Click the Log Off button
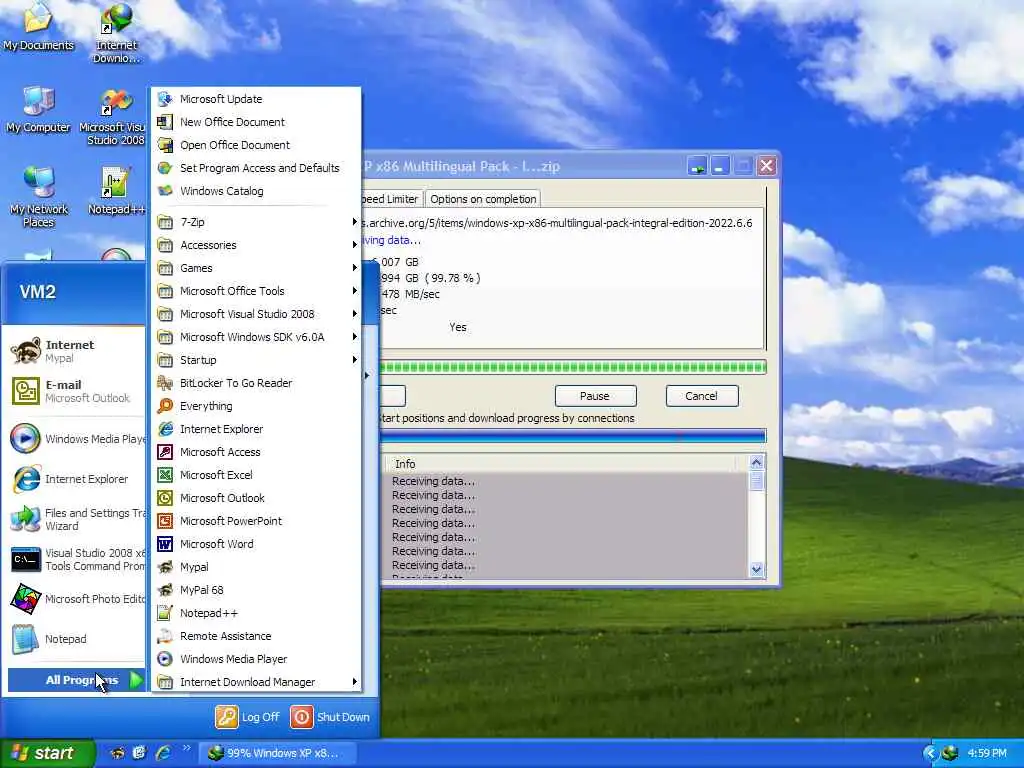Viewport: 1024px width, 768px height. [248, 716]
